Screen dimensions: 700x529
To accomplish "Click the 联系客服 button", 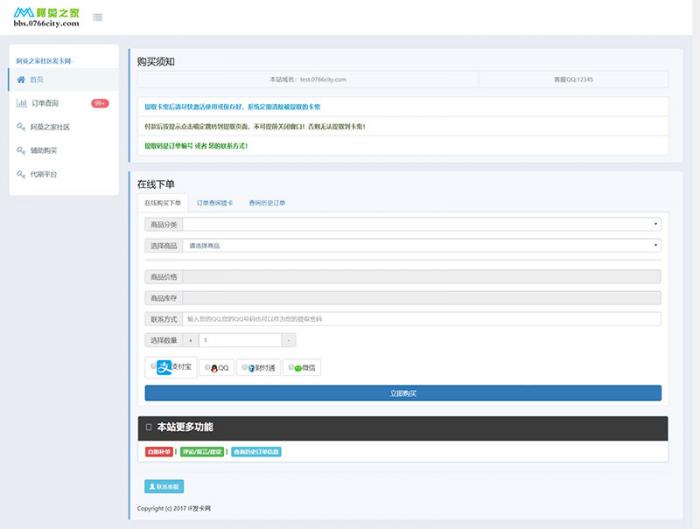I will click(164, 486).
